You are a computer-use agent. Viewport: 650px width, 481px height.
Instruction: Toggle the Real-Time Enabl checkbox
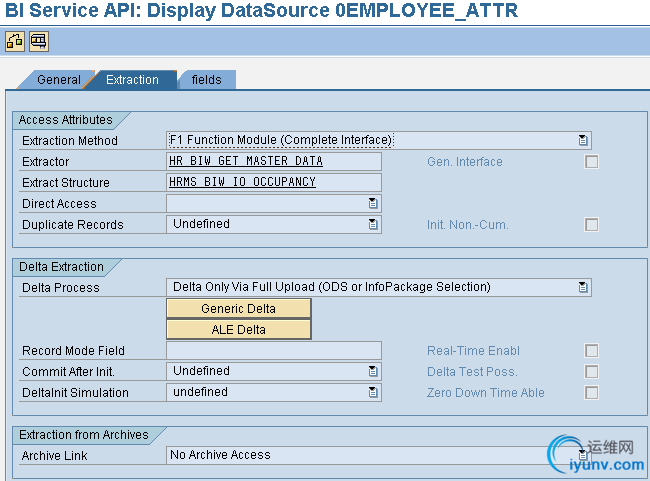pos(592,350)
